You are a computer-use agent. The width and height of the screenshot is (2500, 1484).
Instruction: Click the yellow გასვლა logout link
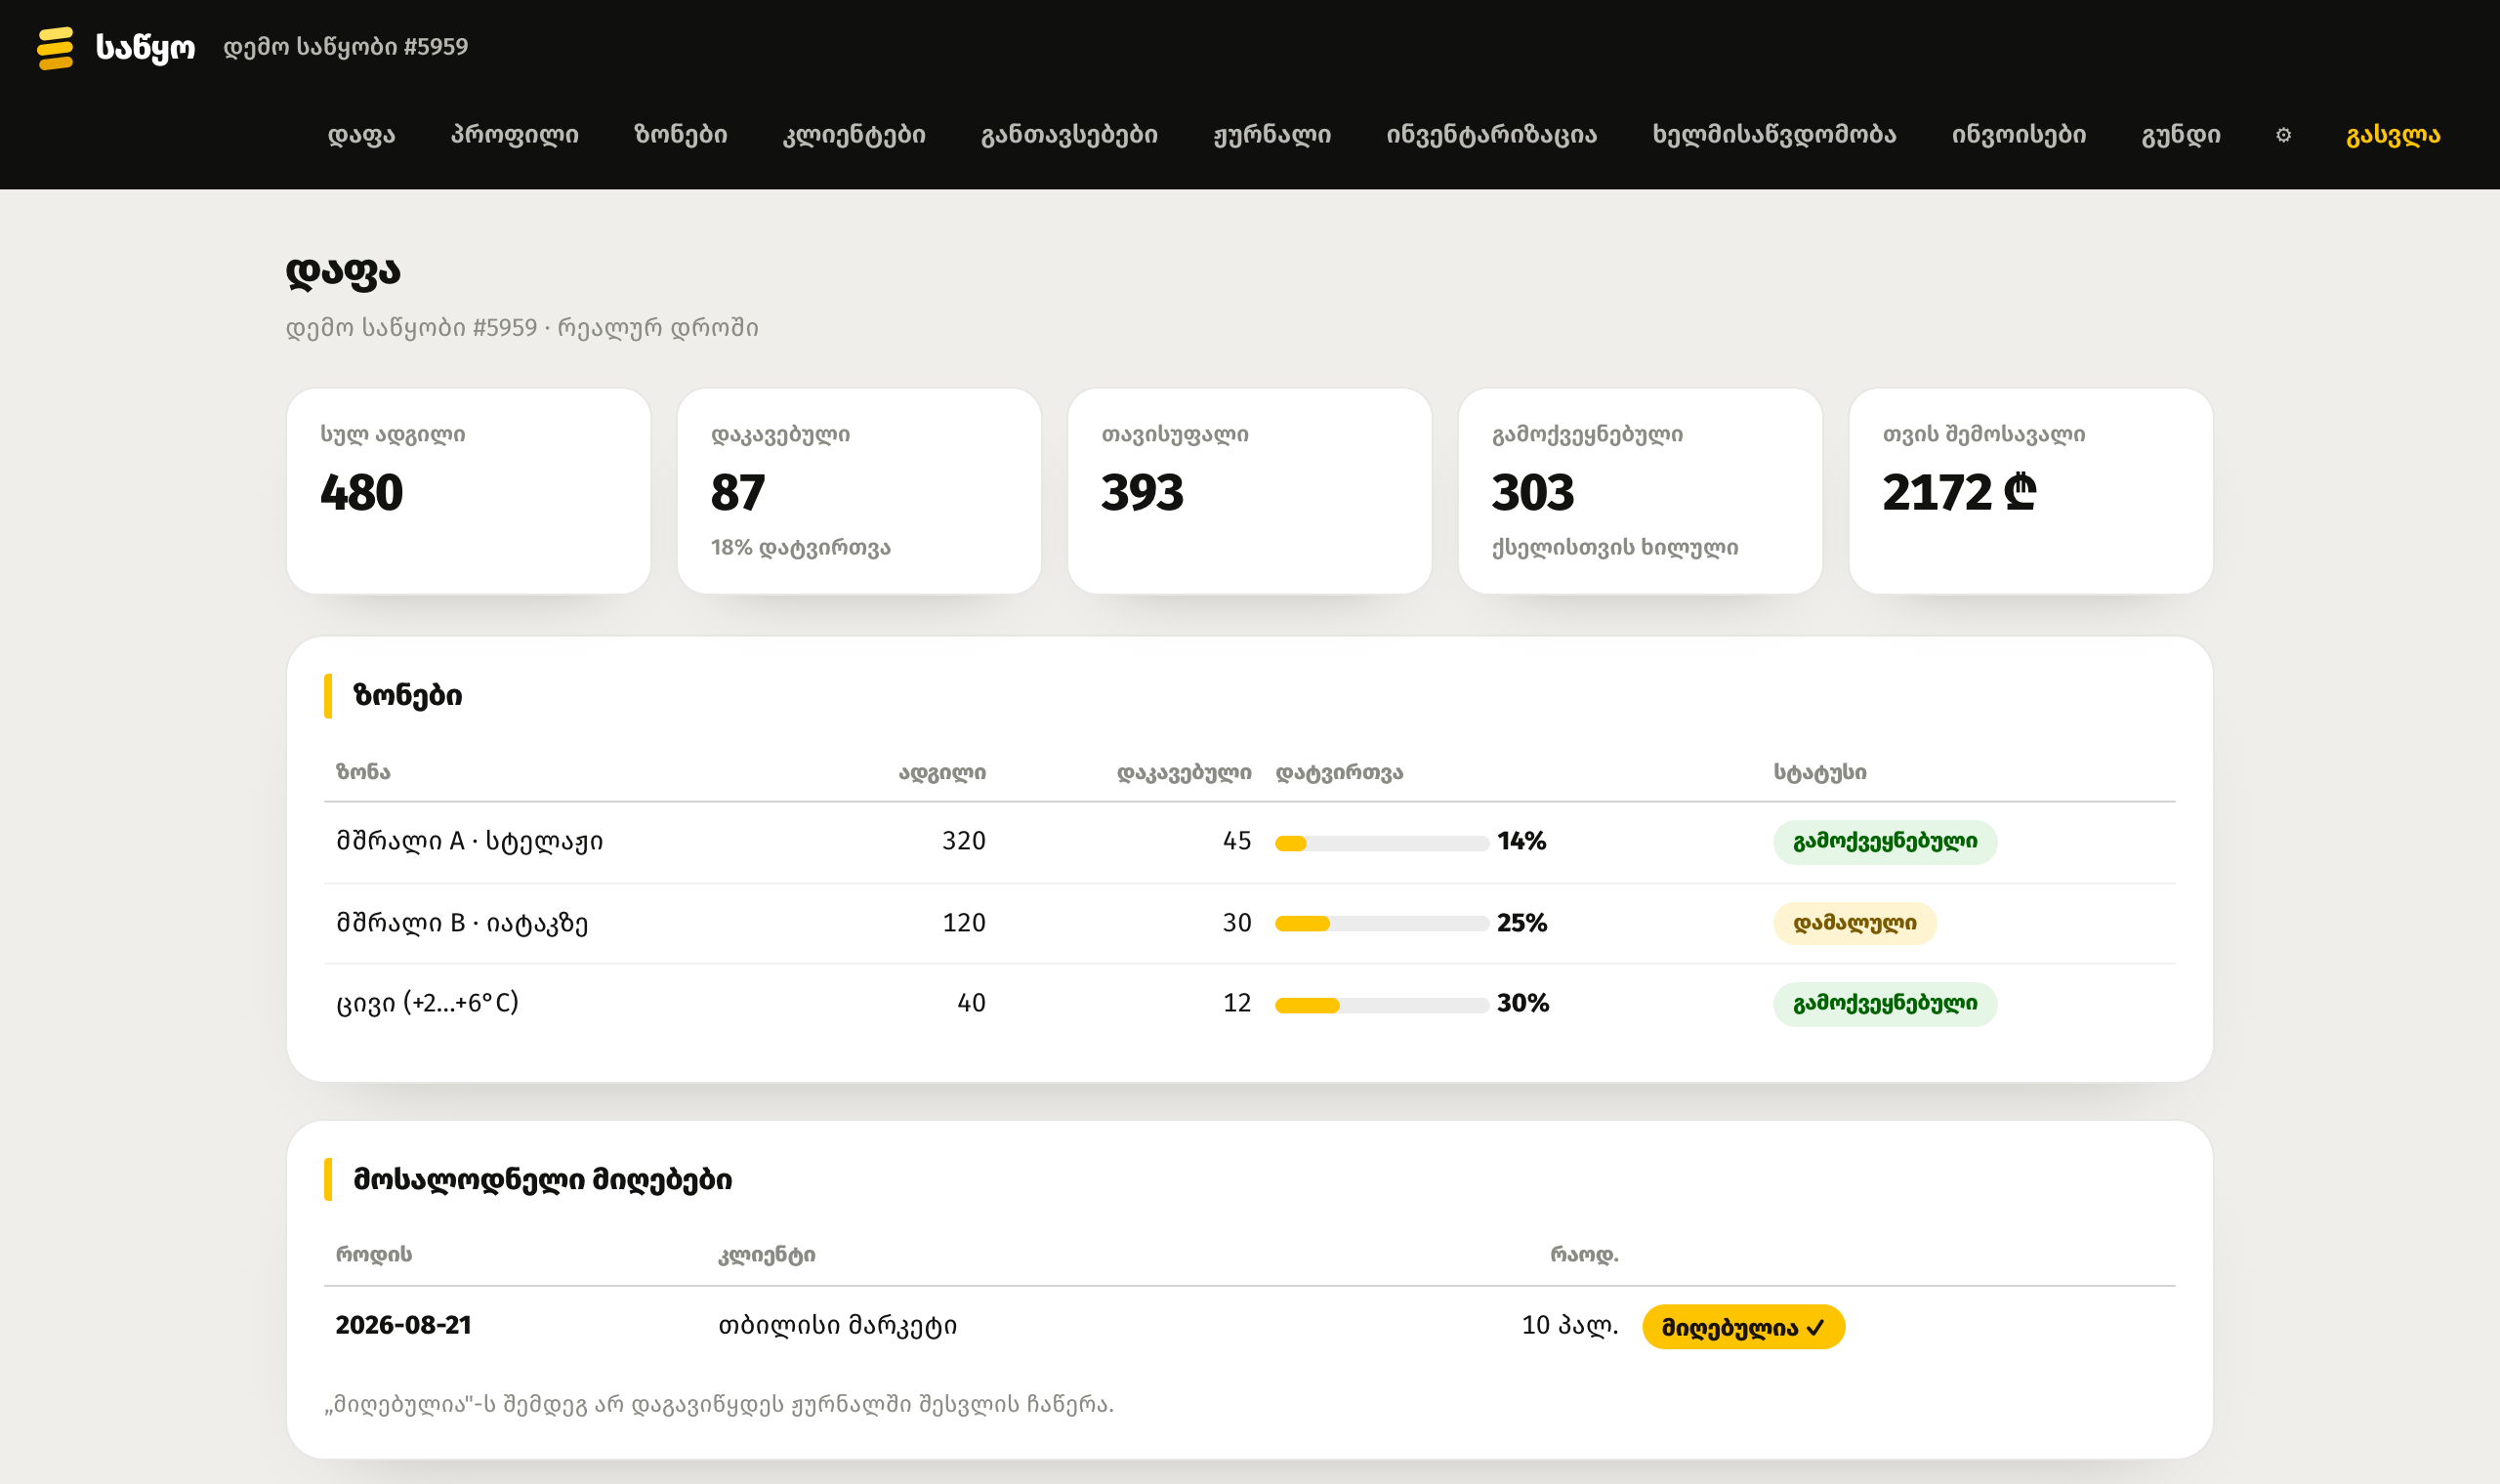click(2393, 135)
